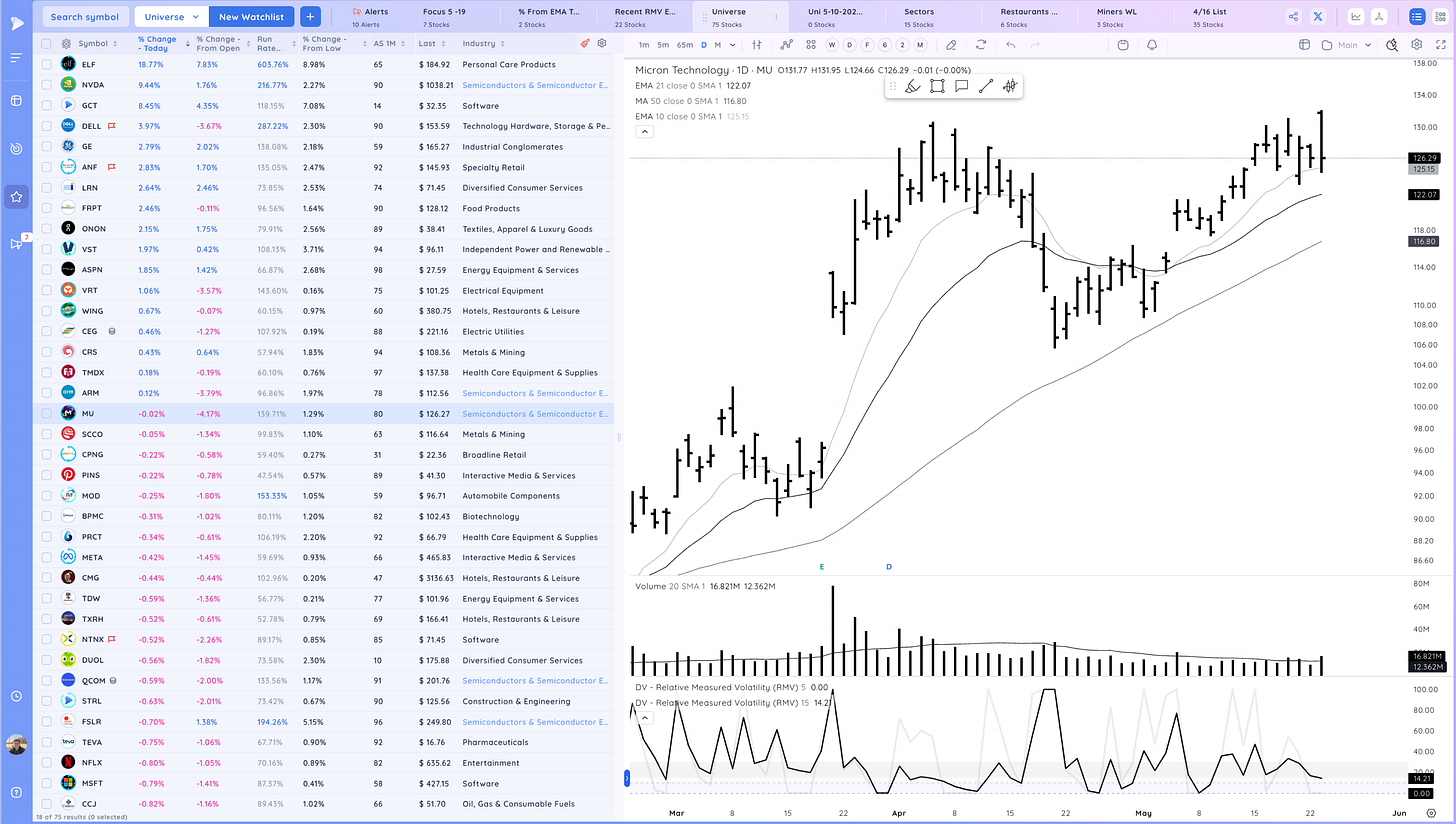Viewport: 1456px width, 824px height.
Task: Click the CCJ row symbol text
Action: pos(89,803)
